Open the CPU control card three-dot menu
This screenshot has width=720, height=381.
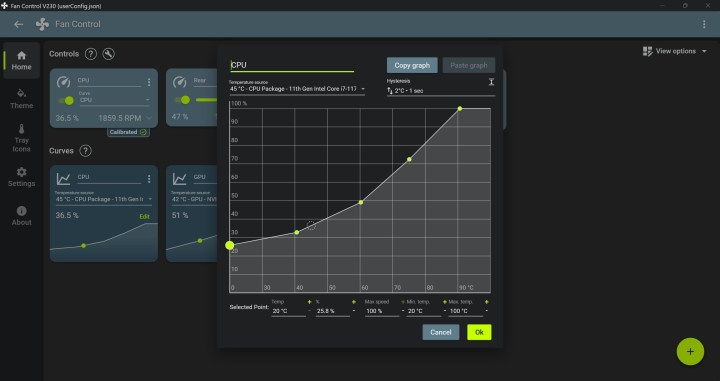pos(149,82)
